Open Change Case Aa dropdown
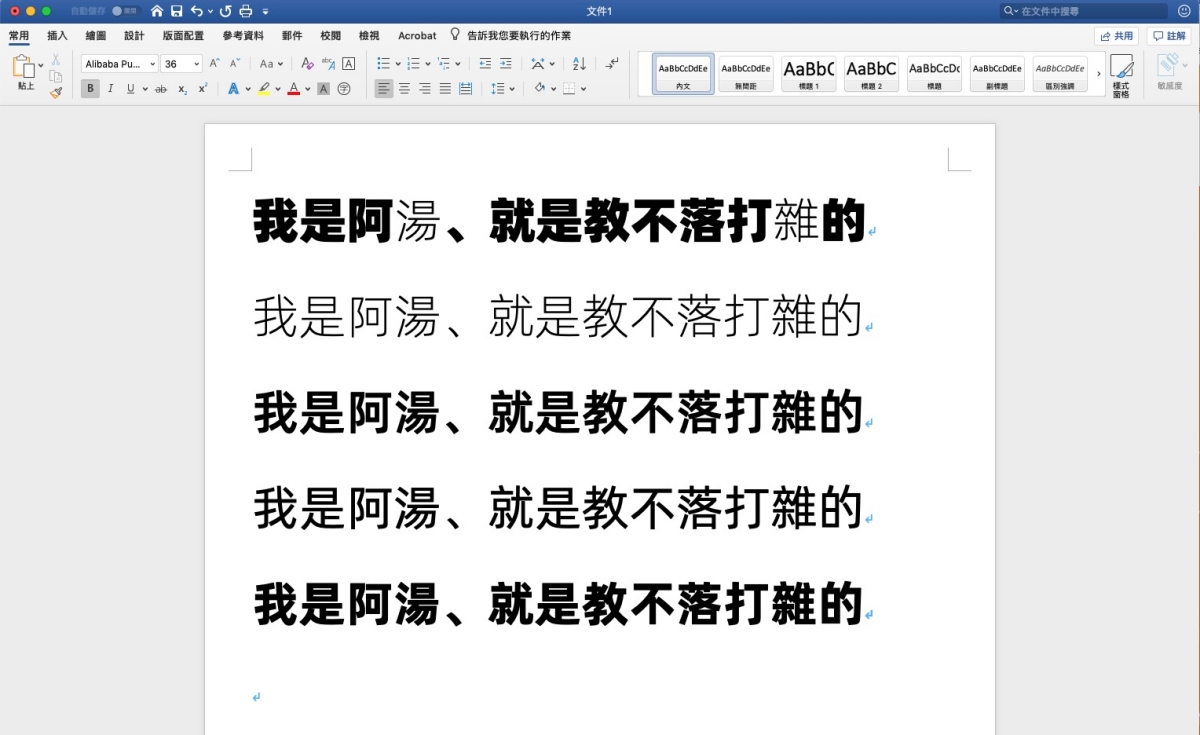1200x735 pixels. (x=271, y=63)
